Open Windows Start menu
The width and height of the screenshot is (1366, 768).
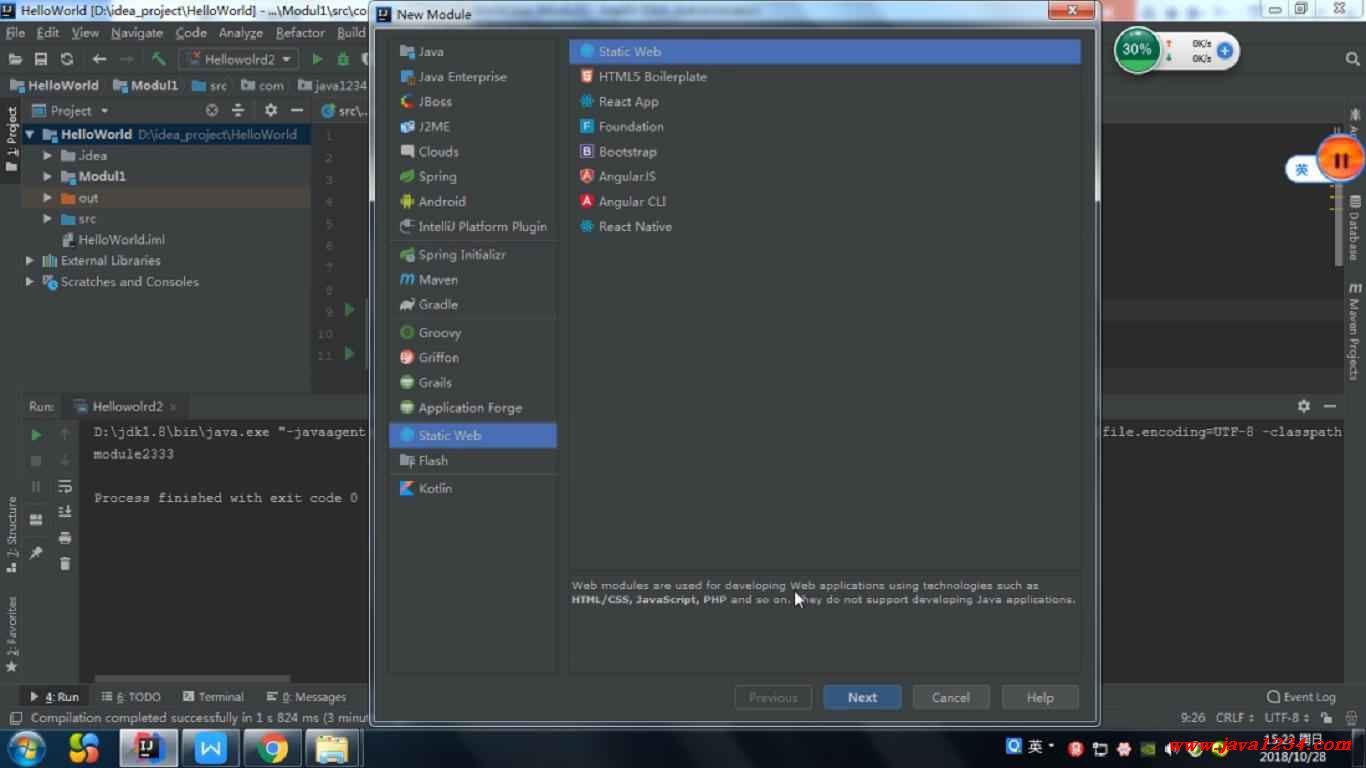[27, 748]
